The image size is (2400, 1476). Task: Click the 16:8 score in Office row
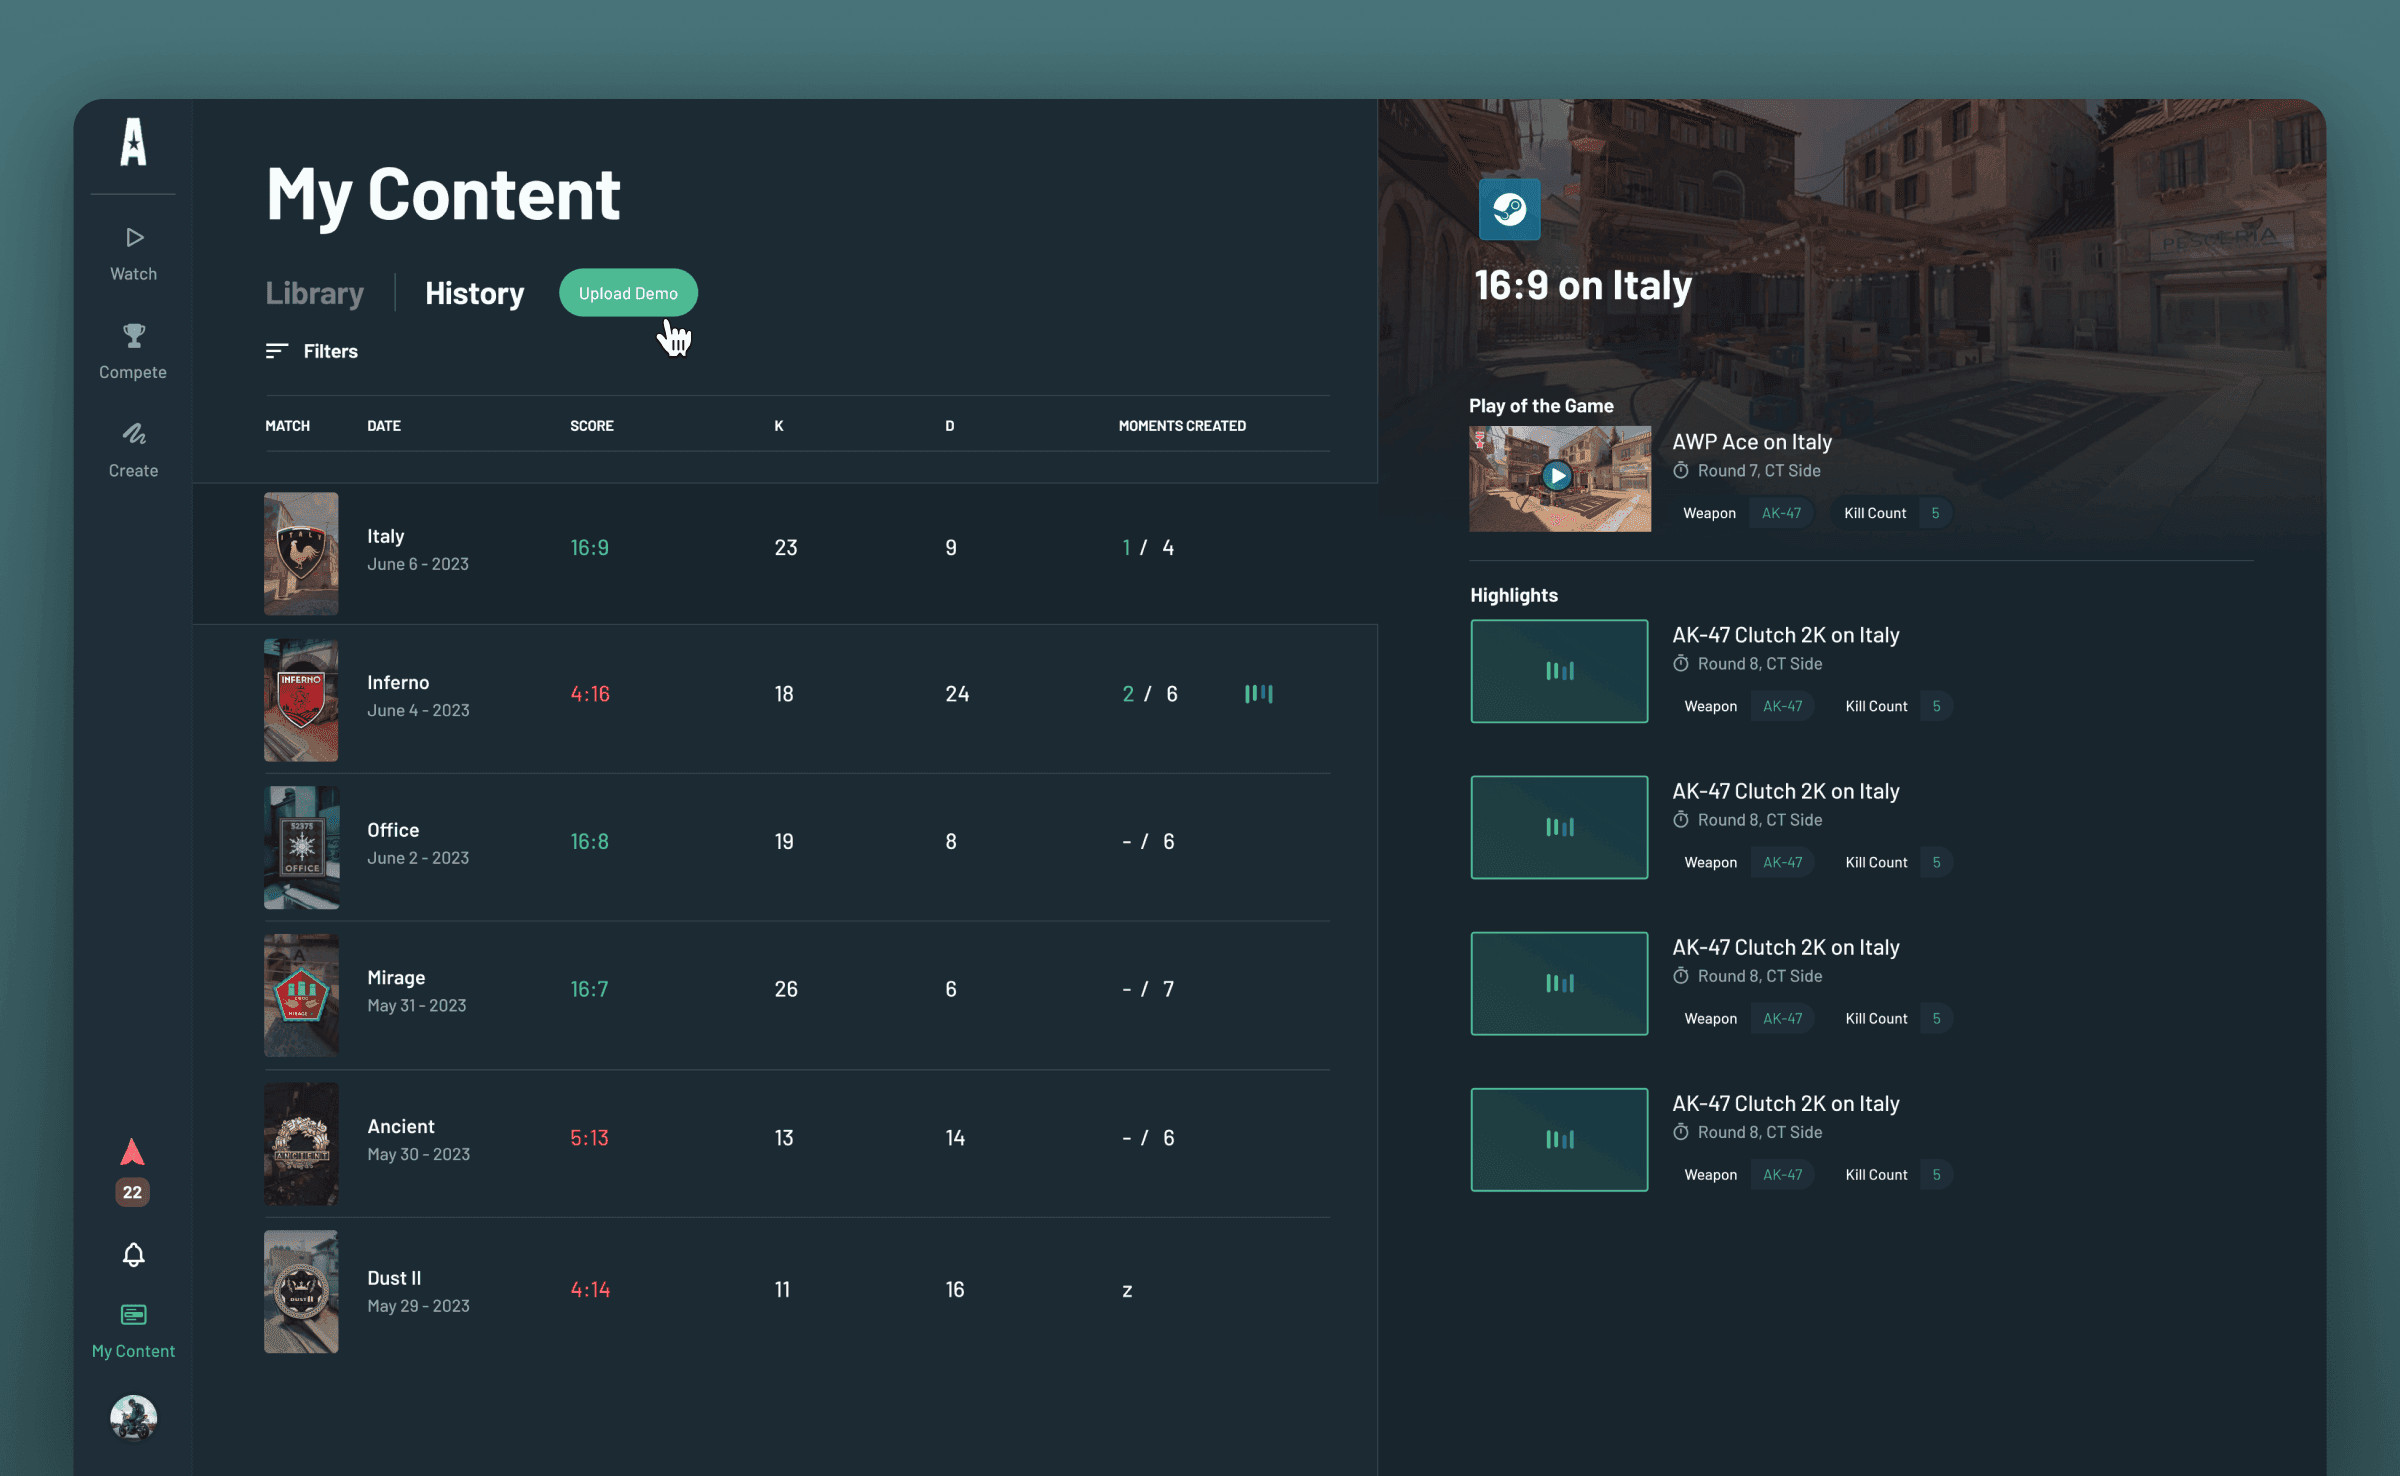click(589, 841)
